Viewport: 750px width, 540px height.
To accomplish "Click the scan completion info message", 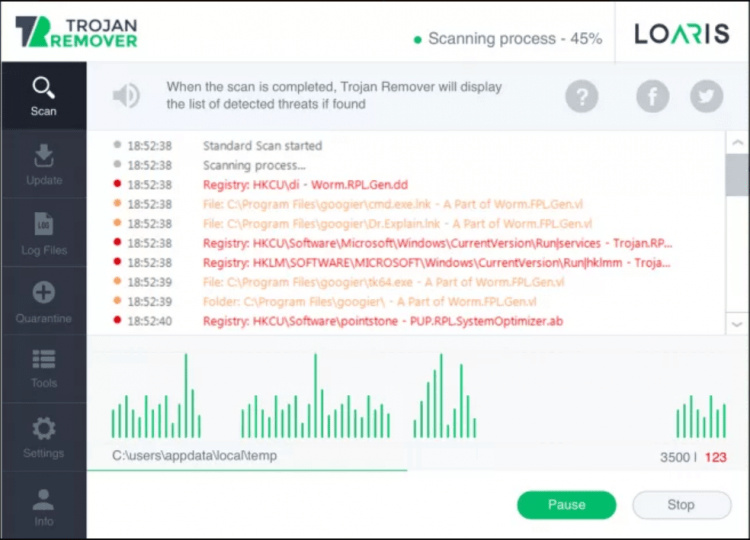I will click(334, 96).
